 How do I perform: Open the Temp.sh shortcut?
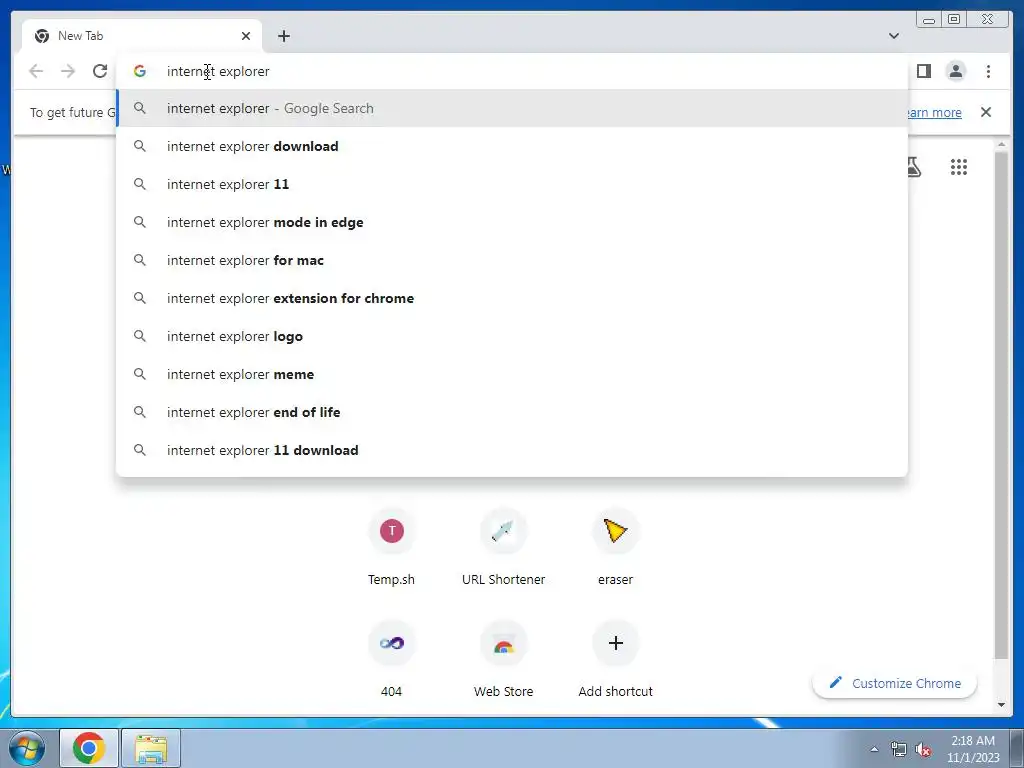[391, 547]
